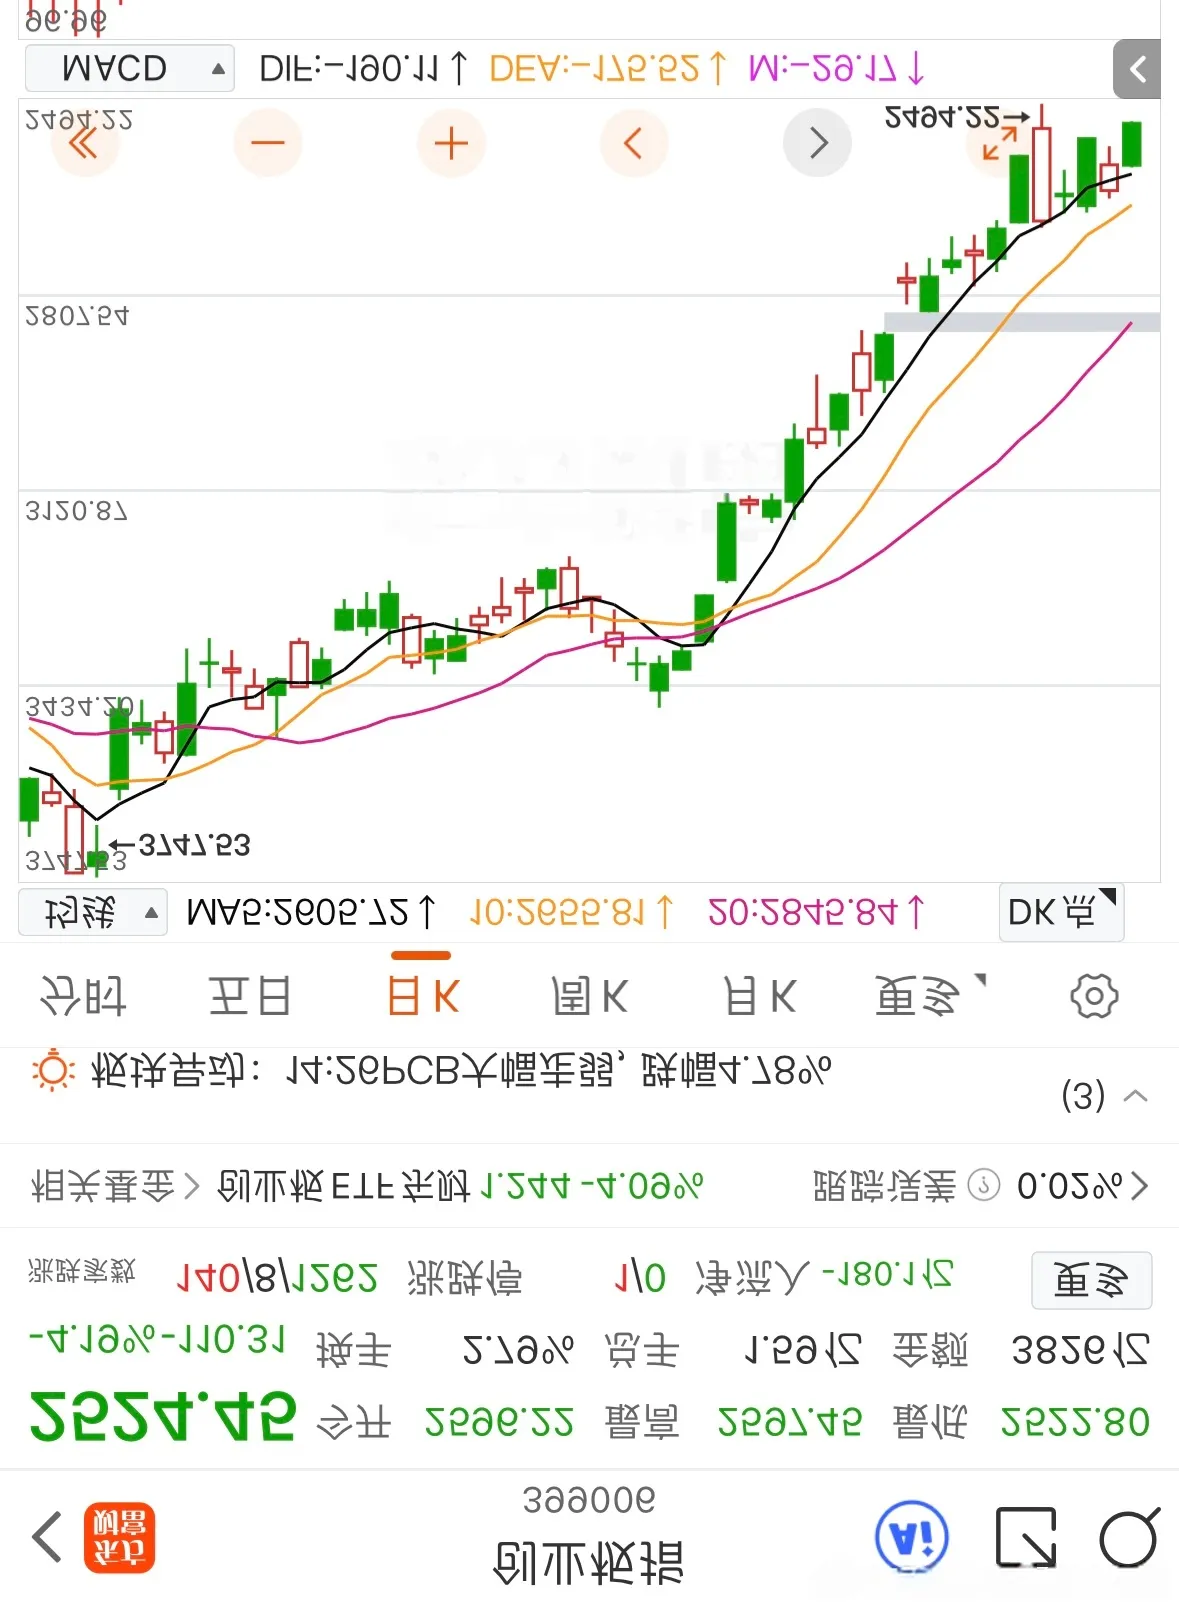Open the 板块异动 PCB sector alert
This screenshot has height=1608, width=1179.
[461, 1071]
